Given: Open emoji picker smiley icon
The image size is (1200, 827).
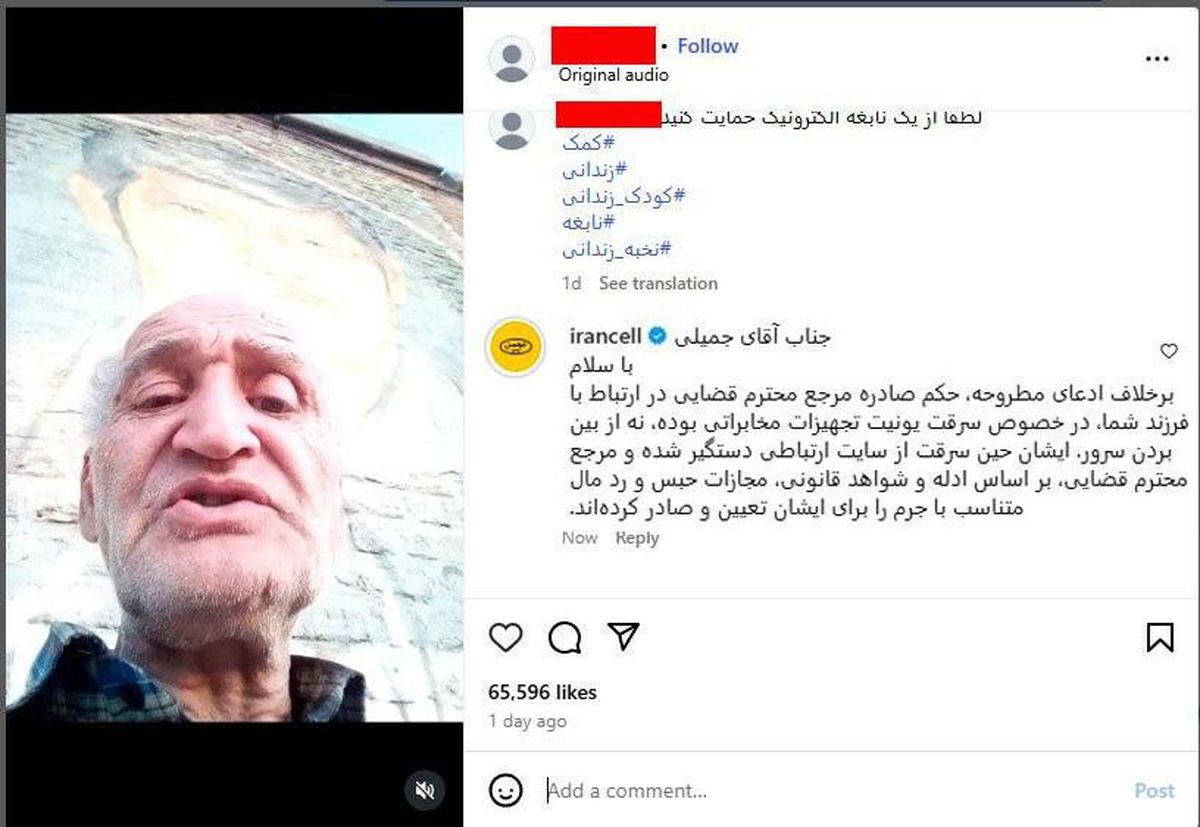Looking at the screenshot, I should 506,790.
